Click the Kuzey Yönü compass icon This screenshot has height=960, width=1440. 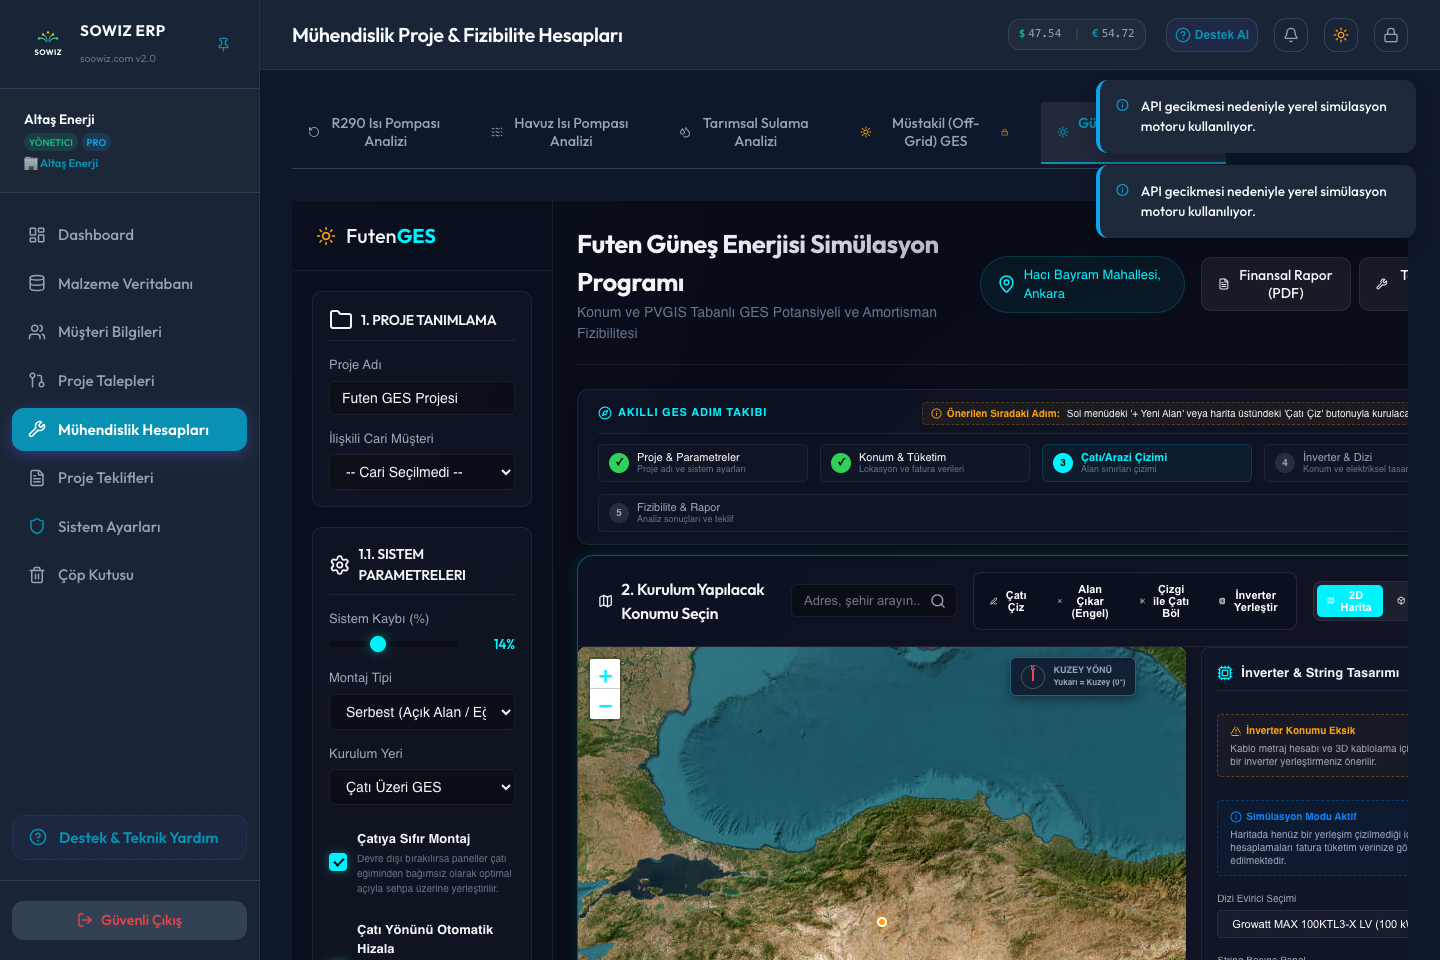1033,676
